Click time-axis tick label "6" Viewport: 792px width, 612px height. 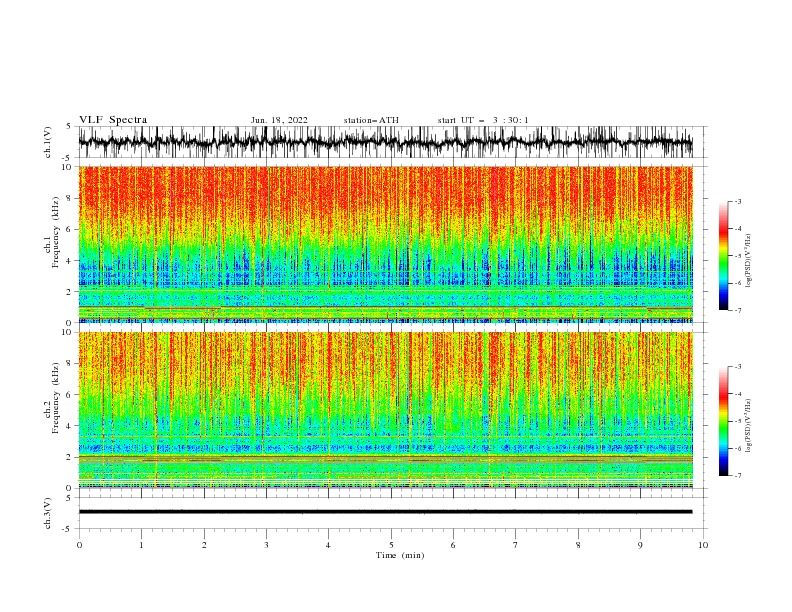[454, 545]
